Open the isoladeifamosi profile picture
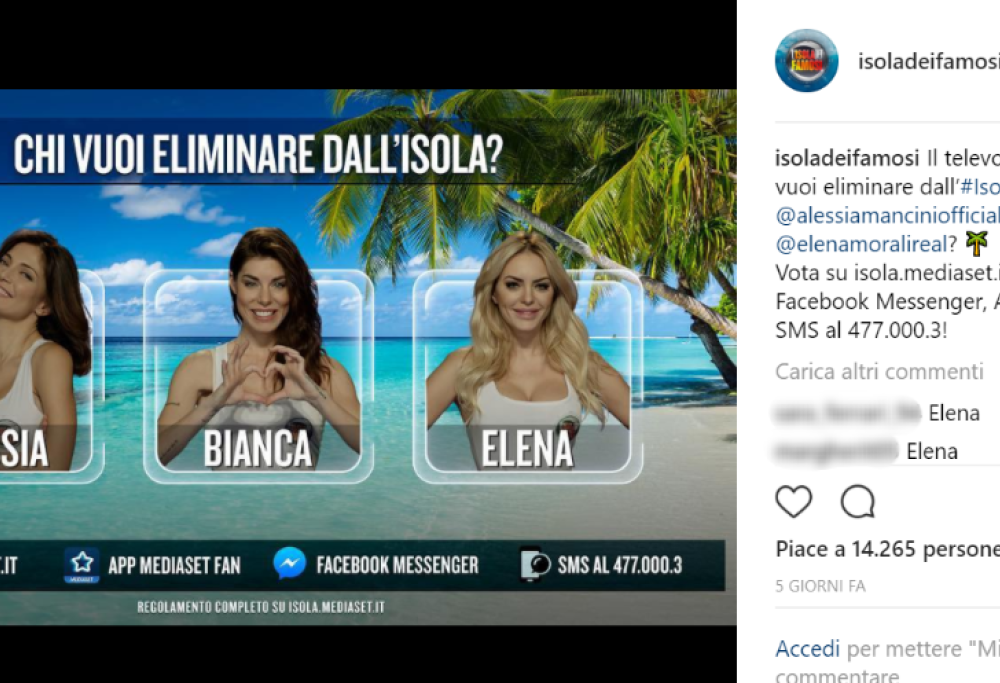The image size is (1000, 683). [x=806, y=61]
